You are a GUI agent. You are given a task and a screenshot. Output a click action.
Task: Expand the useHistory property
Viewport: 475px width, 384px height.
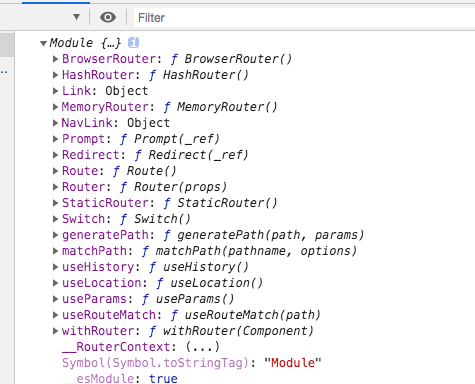(x=55, y=267)
